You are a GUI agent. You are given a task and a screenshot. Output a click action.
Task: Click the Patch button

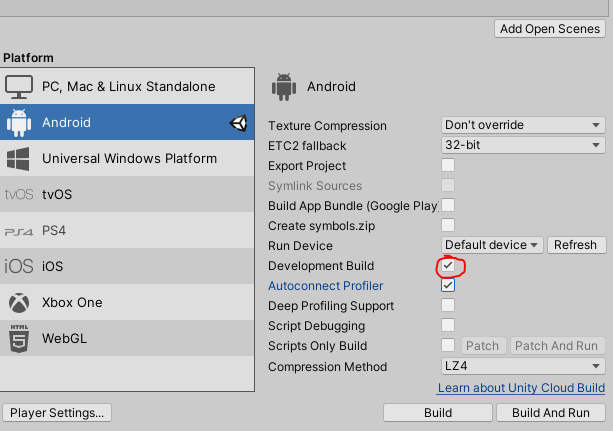[484, 346]
